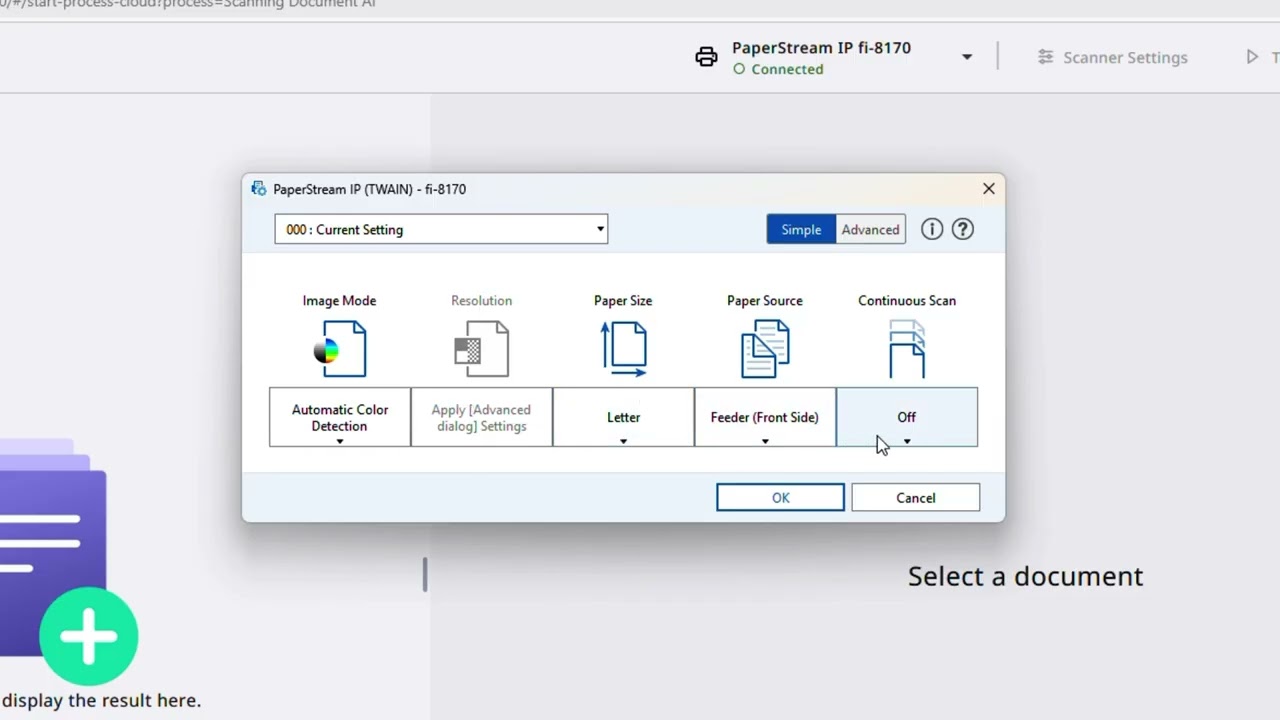Image resolution: width=1280 pixels, height=720 pixels.
Task: Click the printer icon beside PaperStream IP fi-8170
Action: [x=706, y=57]
